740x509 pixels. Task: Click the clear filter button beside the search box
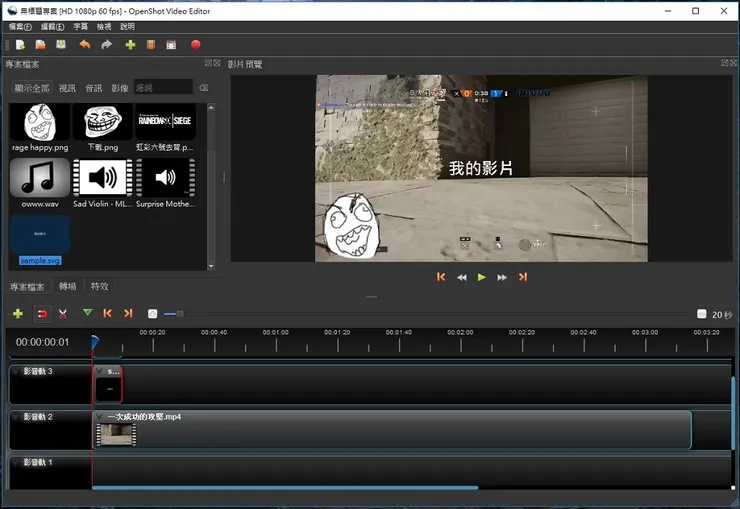click(x=203, y=88)
